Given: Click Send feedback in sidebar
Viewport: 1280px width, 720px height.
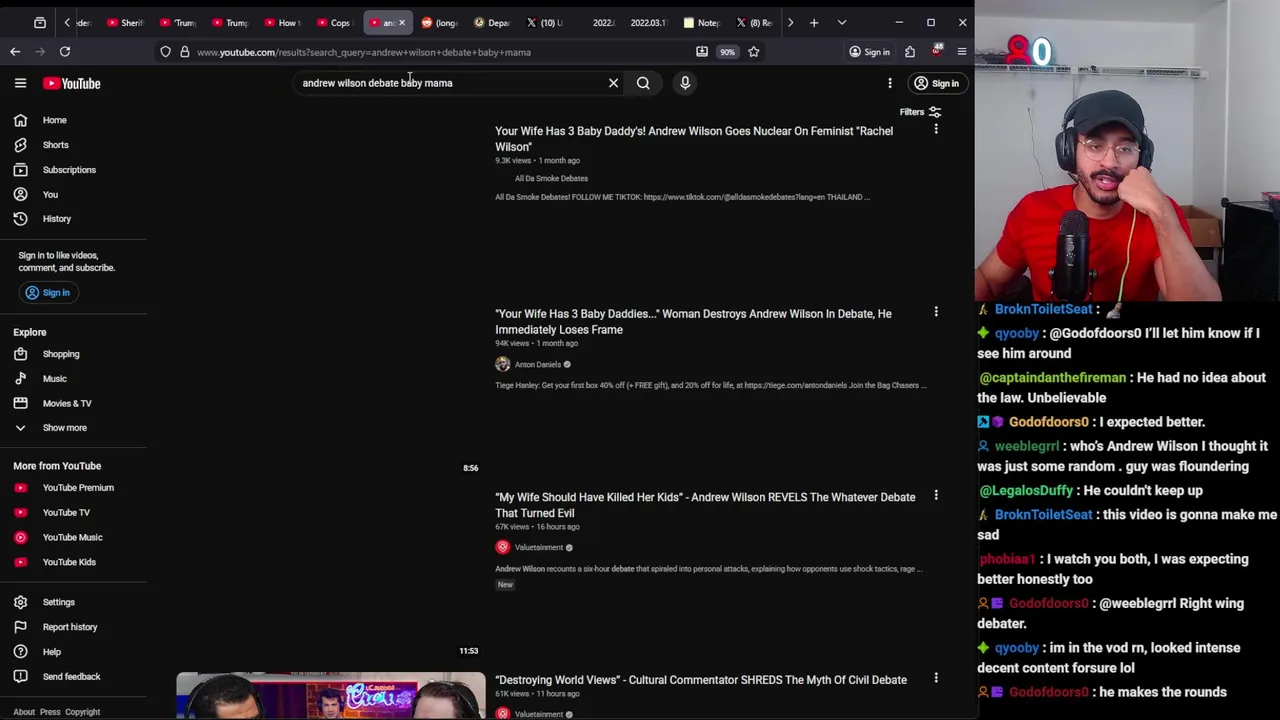Looking at the screenshot, I should [73, 676].
